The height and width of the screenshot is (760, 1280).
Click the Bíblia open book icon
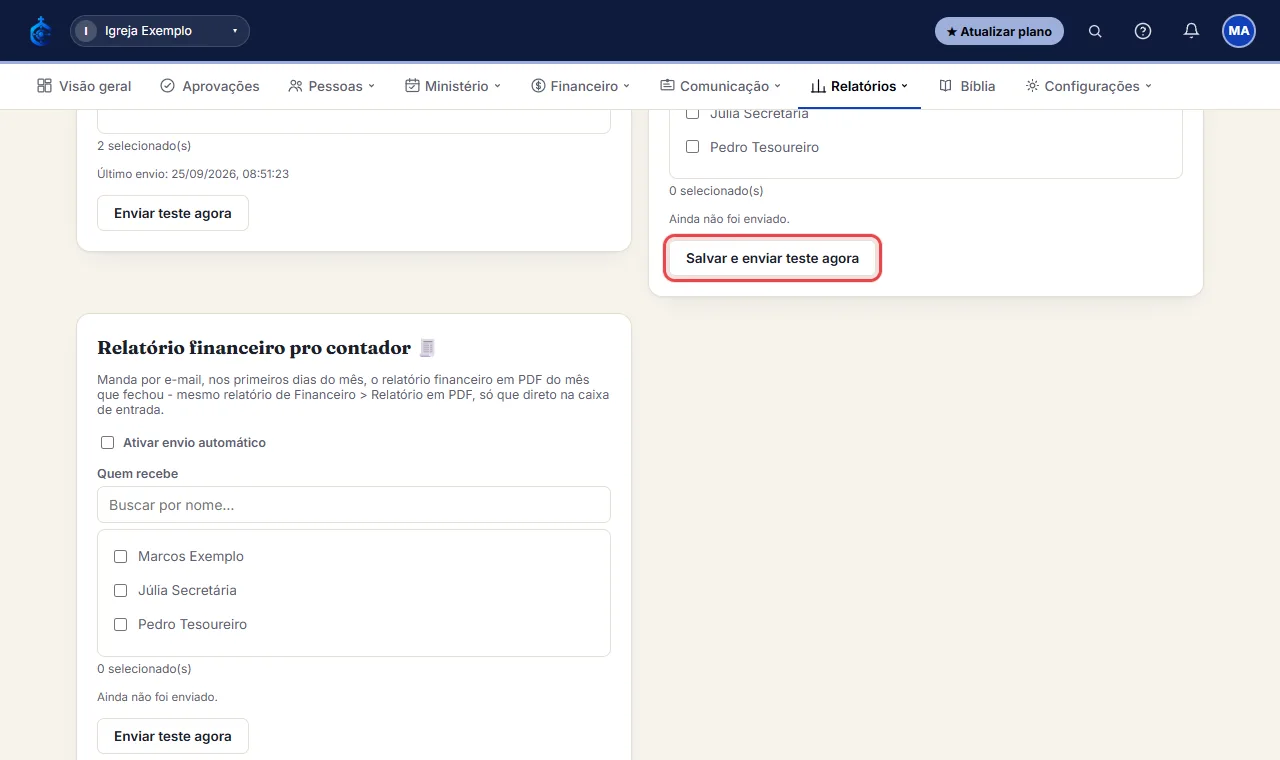[x=945, y=86]
